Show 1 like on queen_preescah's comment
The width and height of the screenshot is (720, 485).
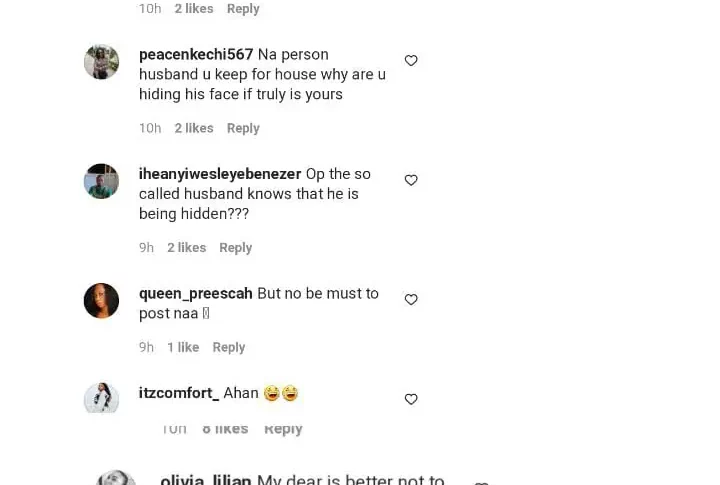183,347
